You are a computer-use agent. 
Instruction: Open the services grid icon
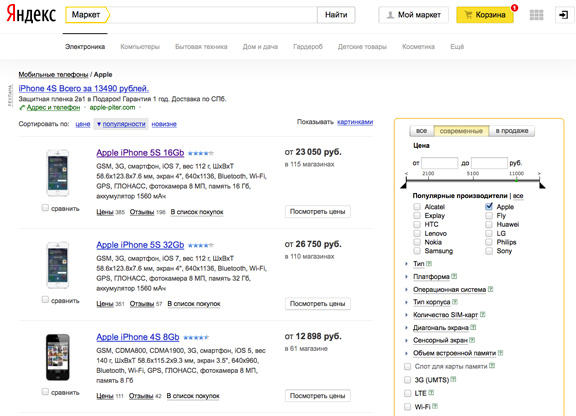pyautogui.click(x=536, y=15)
